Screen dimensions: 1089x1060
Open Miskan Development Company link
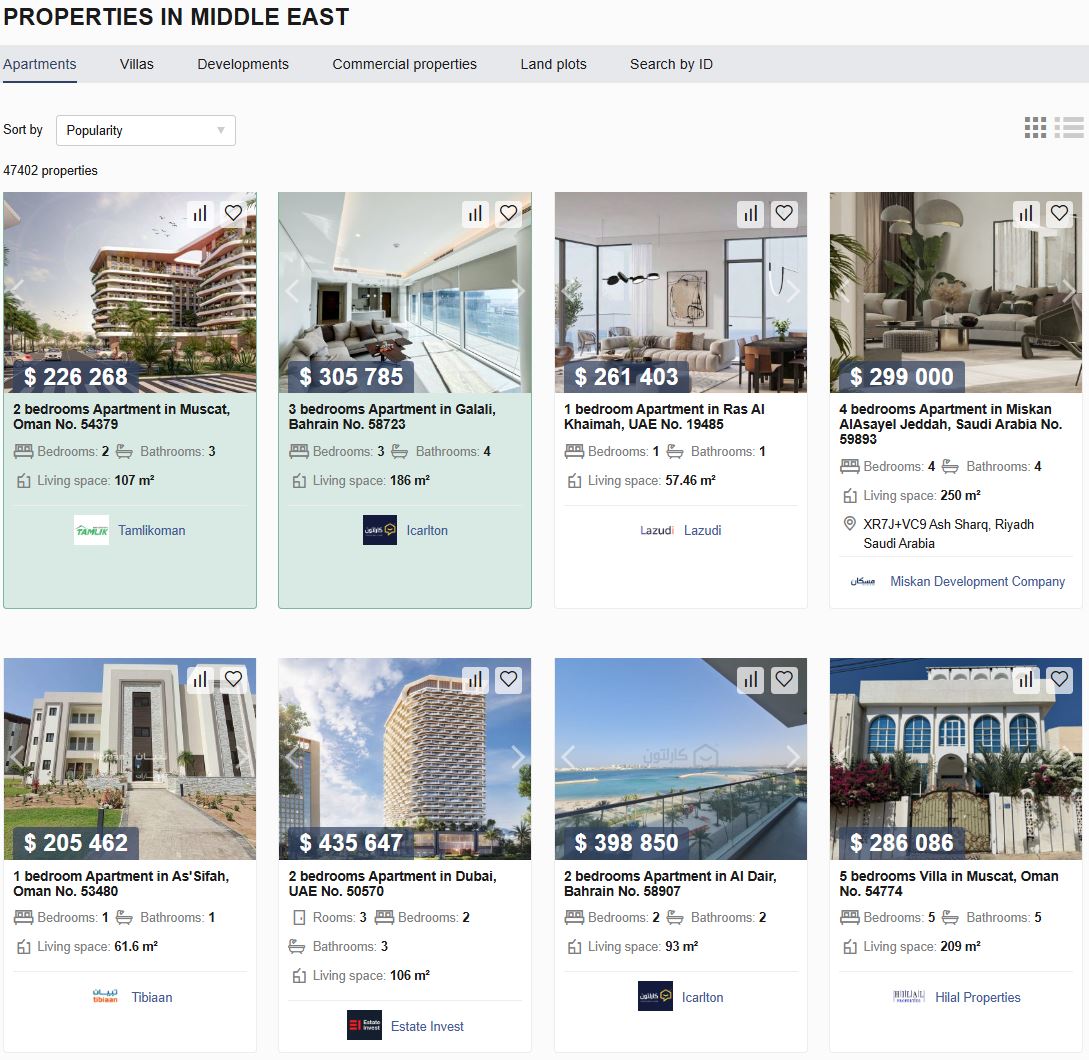977,581
